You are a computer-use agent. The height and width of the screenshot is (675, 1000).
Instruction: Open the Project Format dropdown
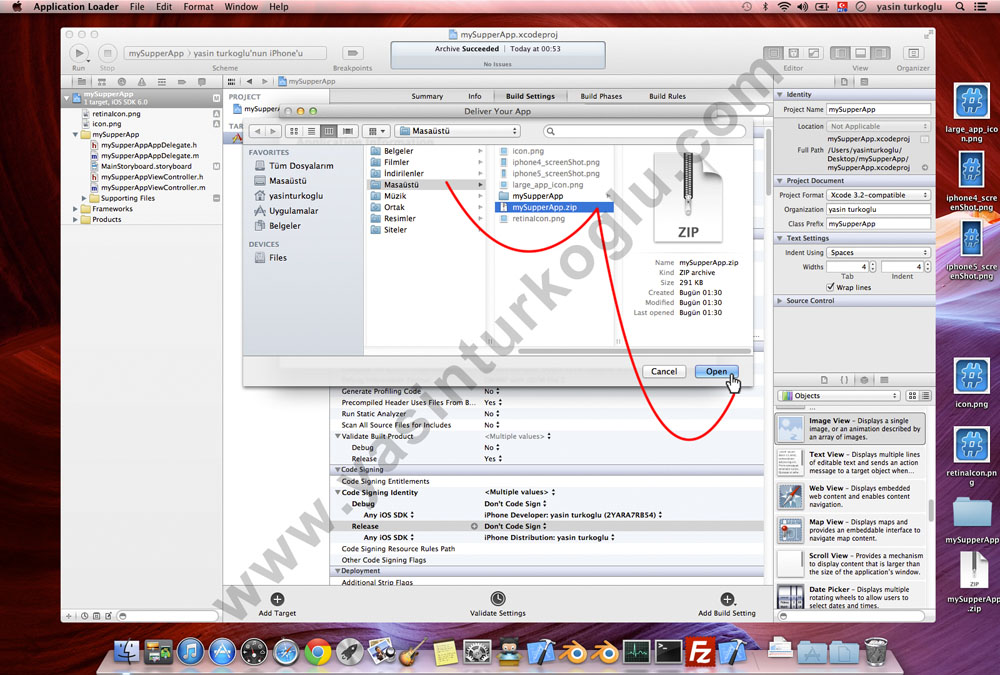tap(878, 195)
